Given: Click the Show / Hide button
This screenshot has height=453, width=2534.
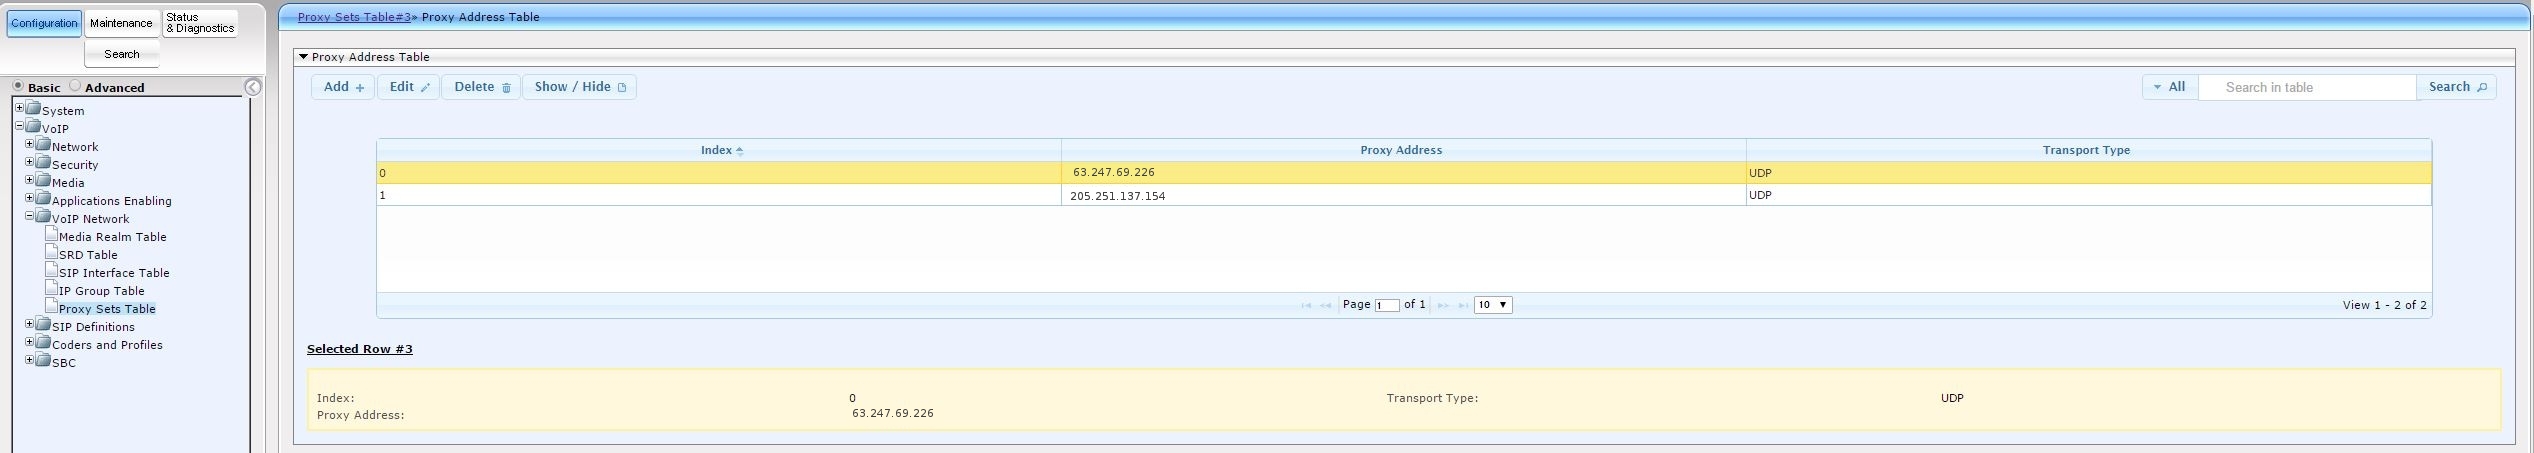Looking at the screenshot, I should [x=579, y=87].
